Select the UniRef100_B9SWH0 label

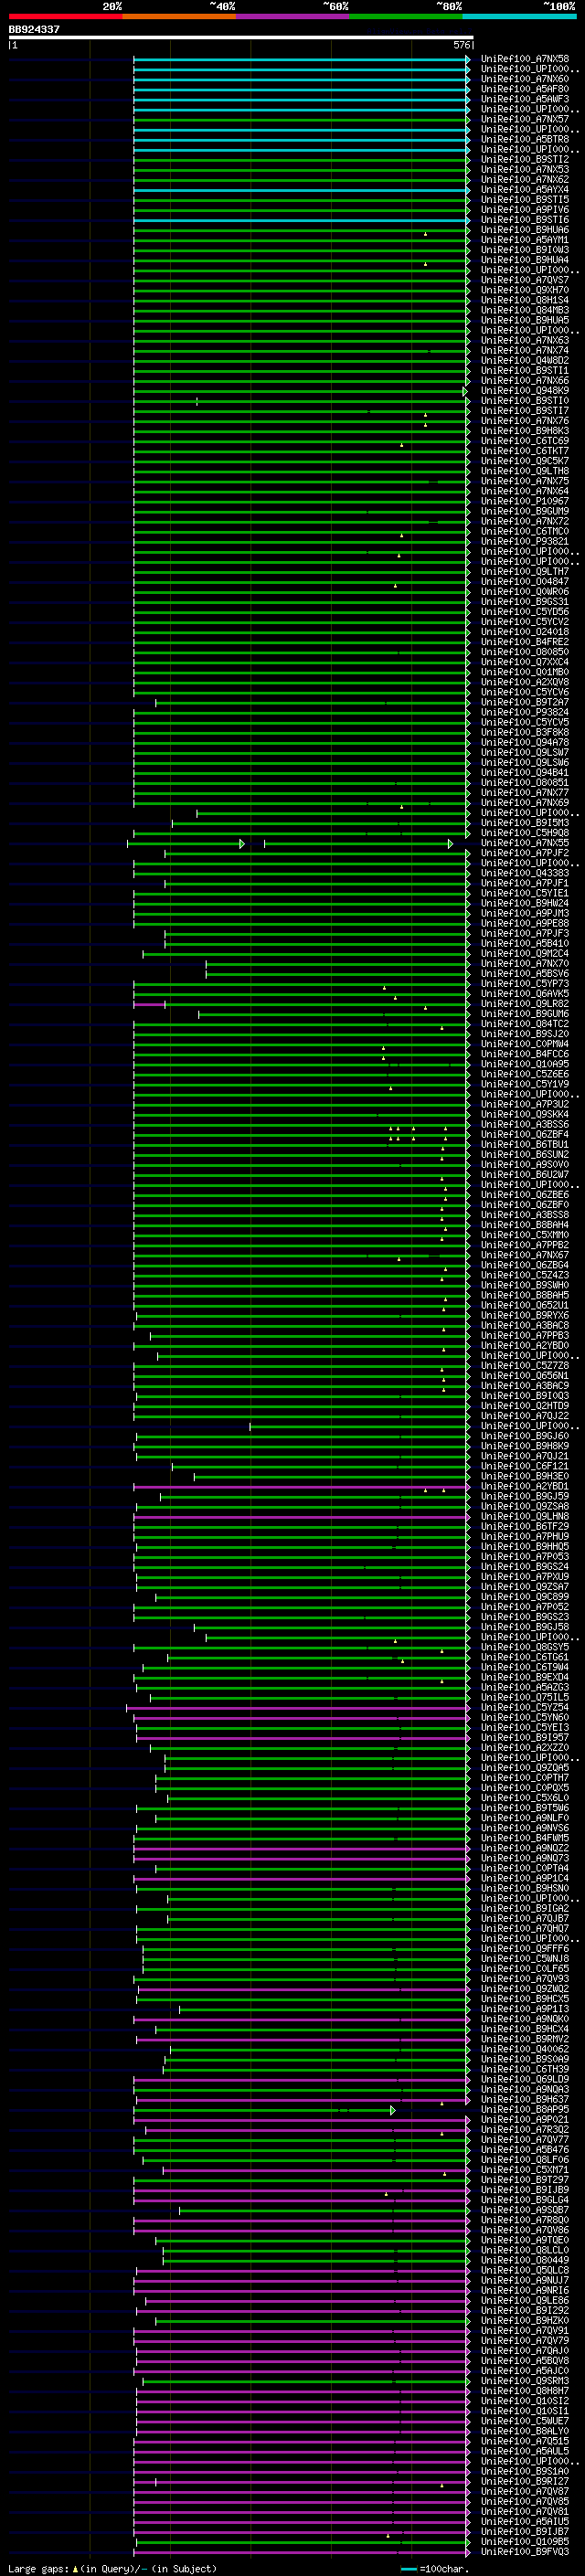click(525, 1285)
